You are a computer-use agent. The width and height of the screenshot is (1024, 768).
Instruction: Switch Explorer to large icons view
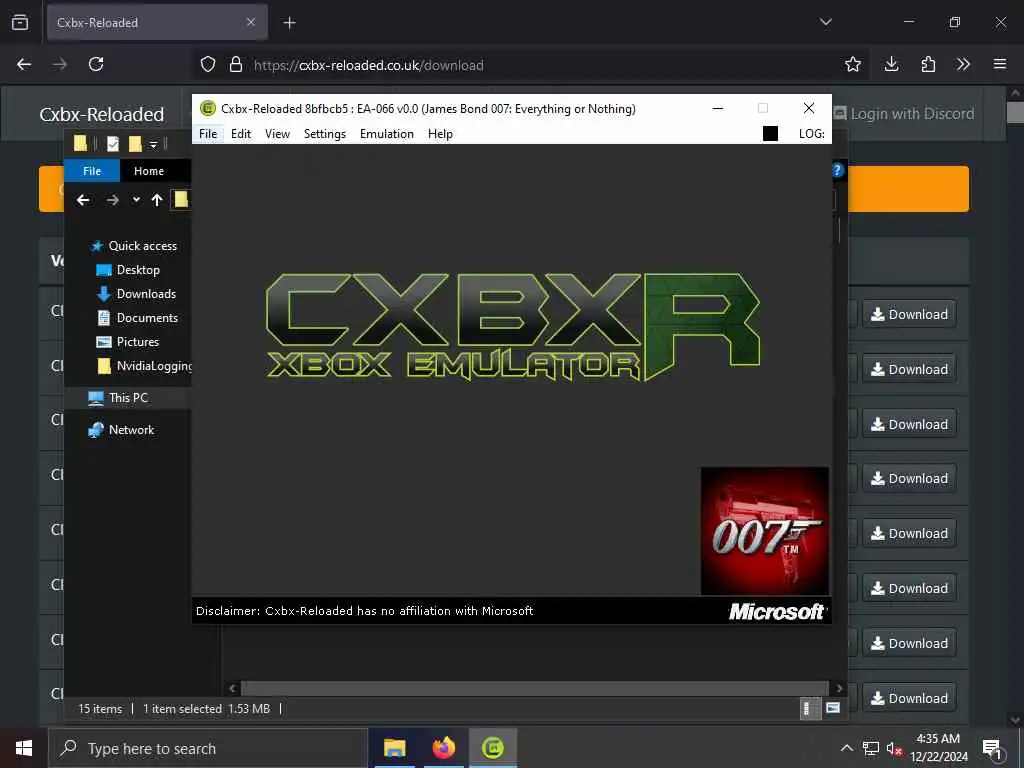pos(833,708)
